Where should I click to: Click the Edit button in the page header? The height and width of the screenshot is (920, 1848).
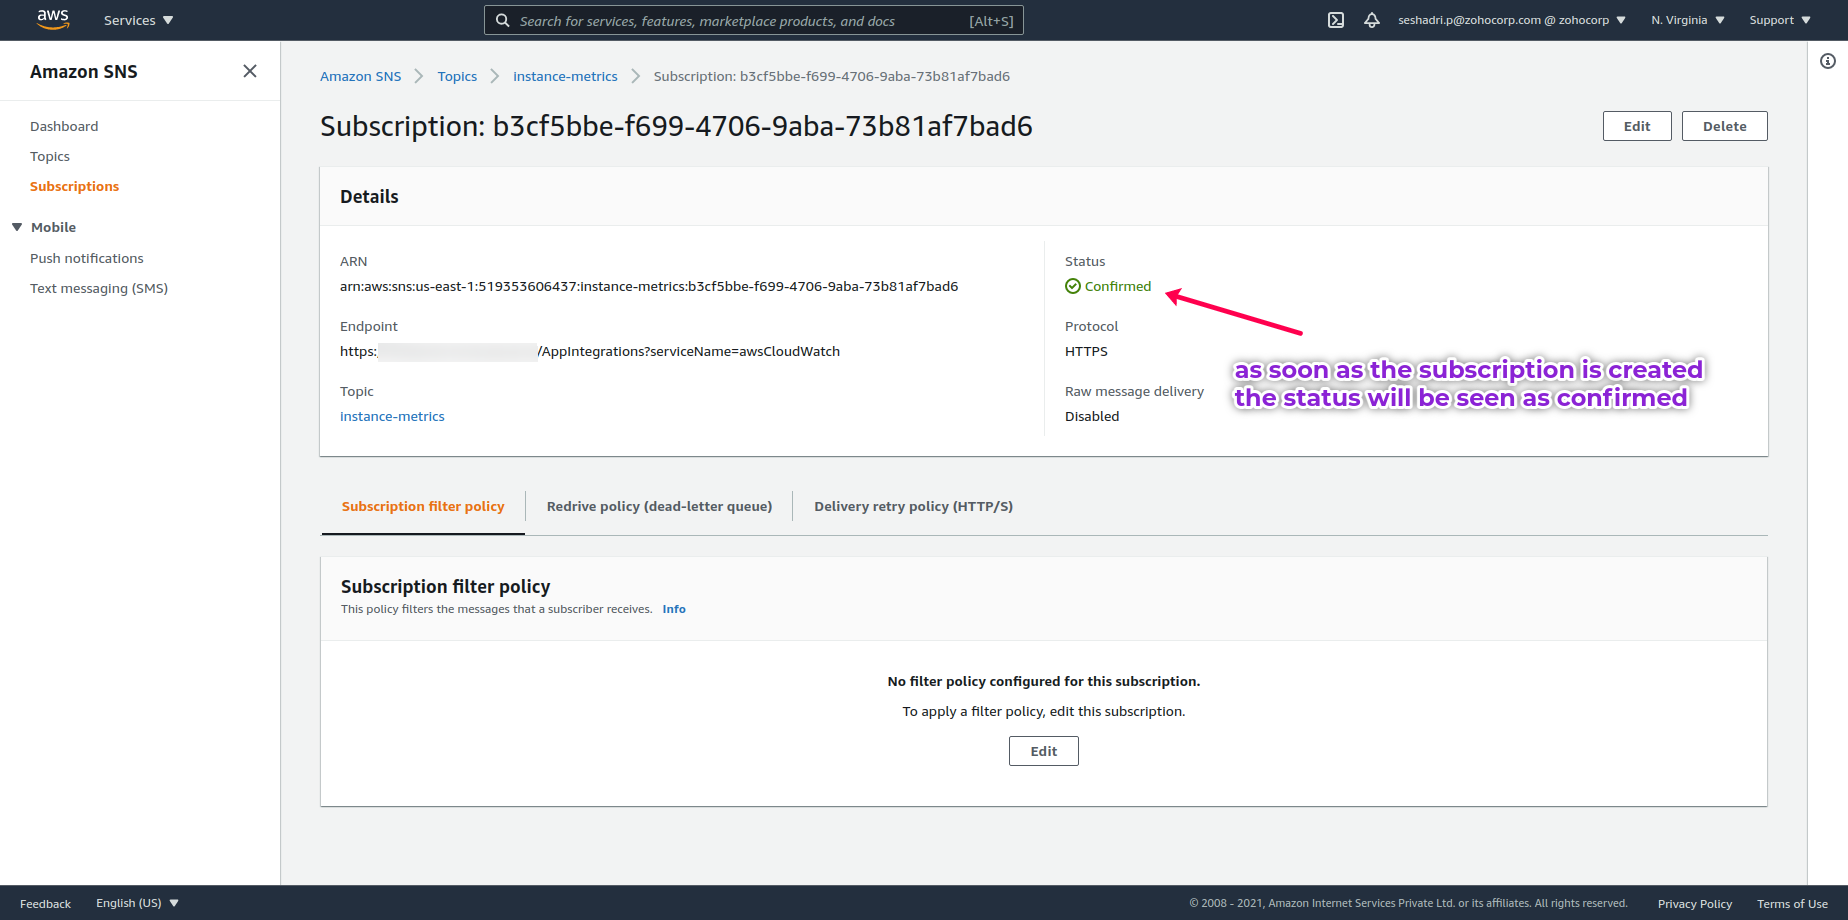click(1637, 126)
